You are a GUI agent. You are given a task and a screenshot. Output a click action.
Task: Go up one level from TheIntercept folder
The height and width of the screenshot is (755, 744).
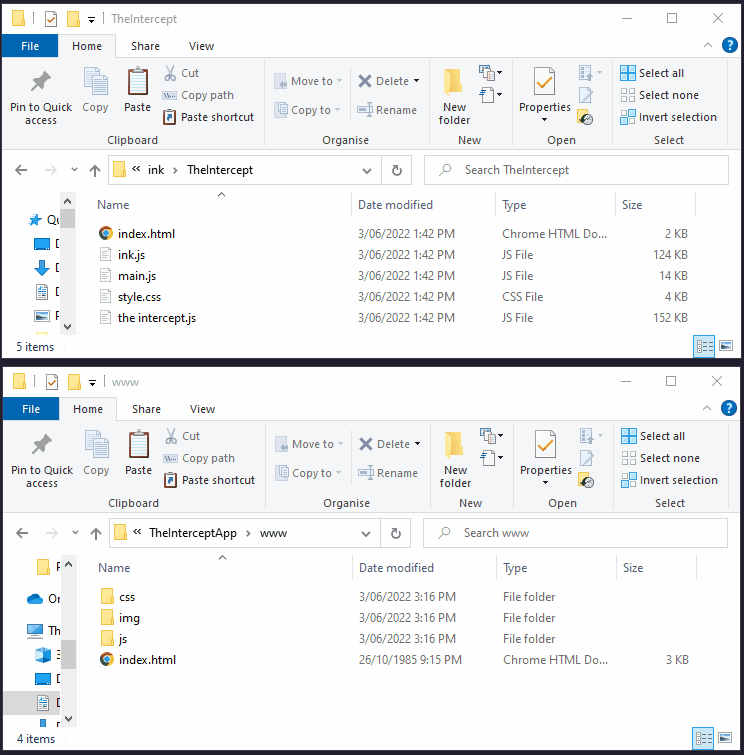pos(95,170)
